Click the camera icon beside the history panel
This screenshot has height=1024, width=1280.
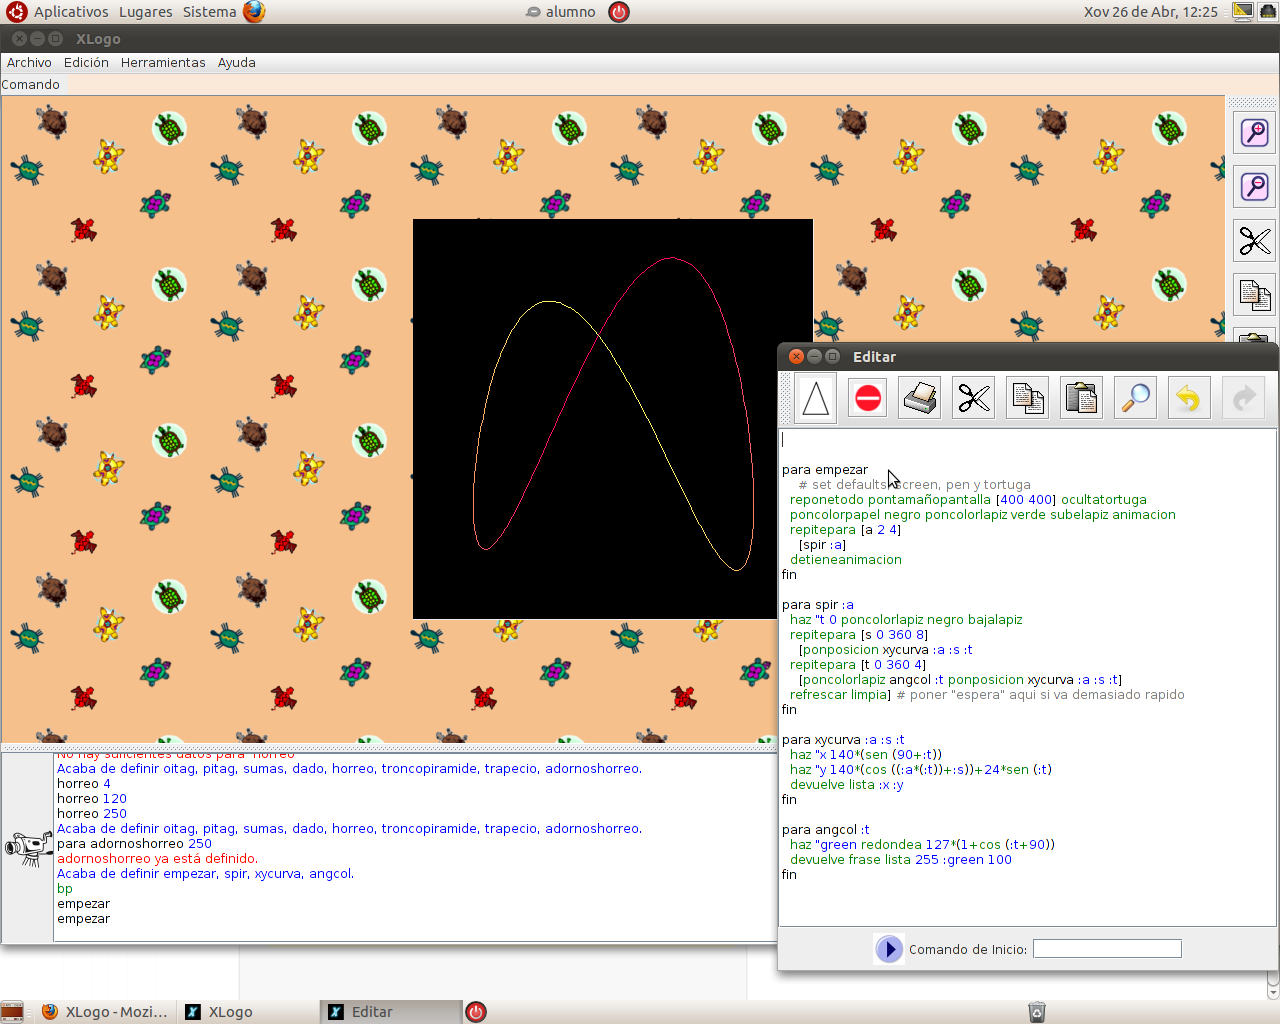tap(28, 847)
